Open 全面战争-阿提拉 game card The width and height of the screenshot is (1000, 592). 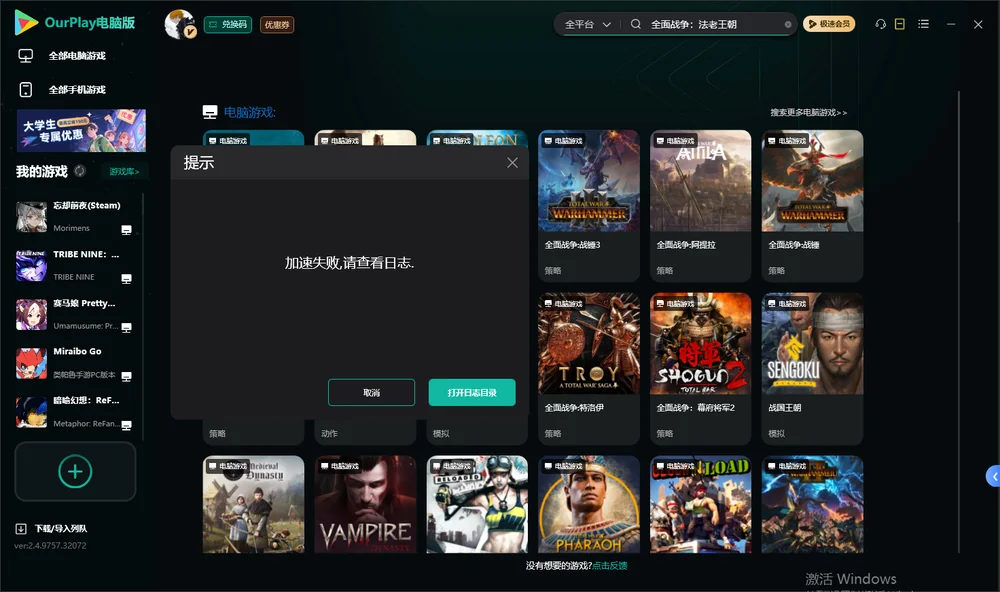[700, 205]
